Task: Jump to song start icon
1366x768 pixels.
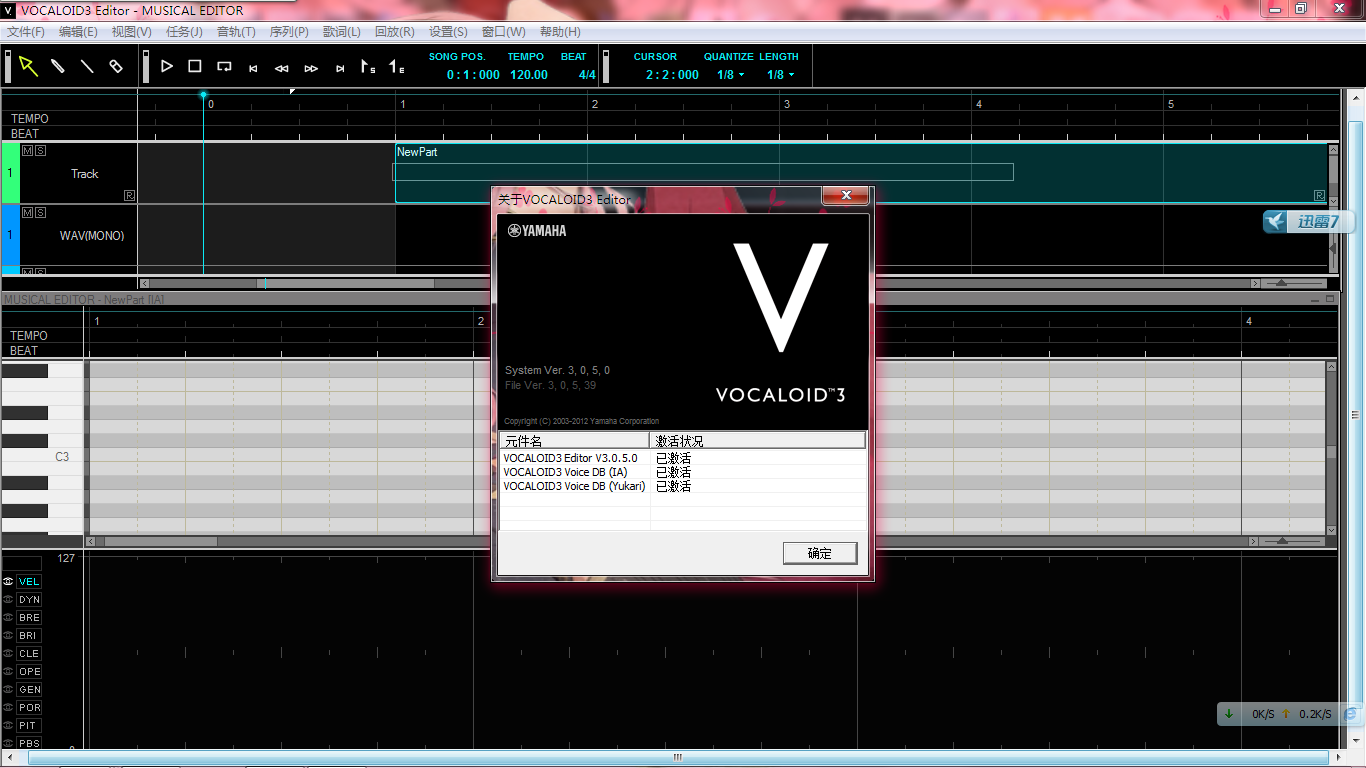Action: (253, 69)
